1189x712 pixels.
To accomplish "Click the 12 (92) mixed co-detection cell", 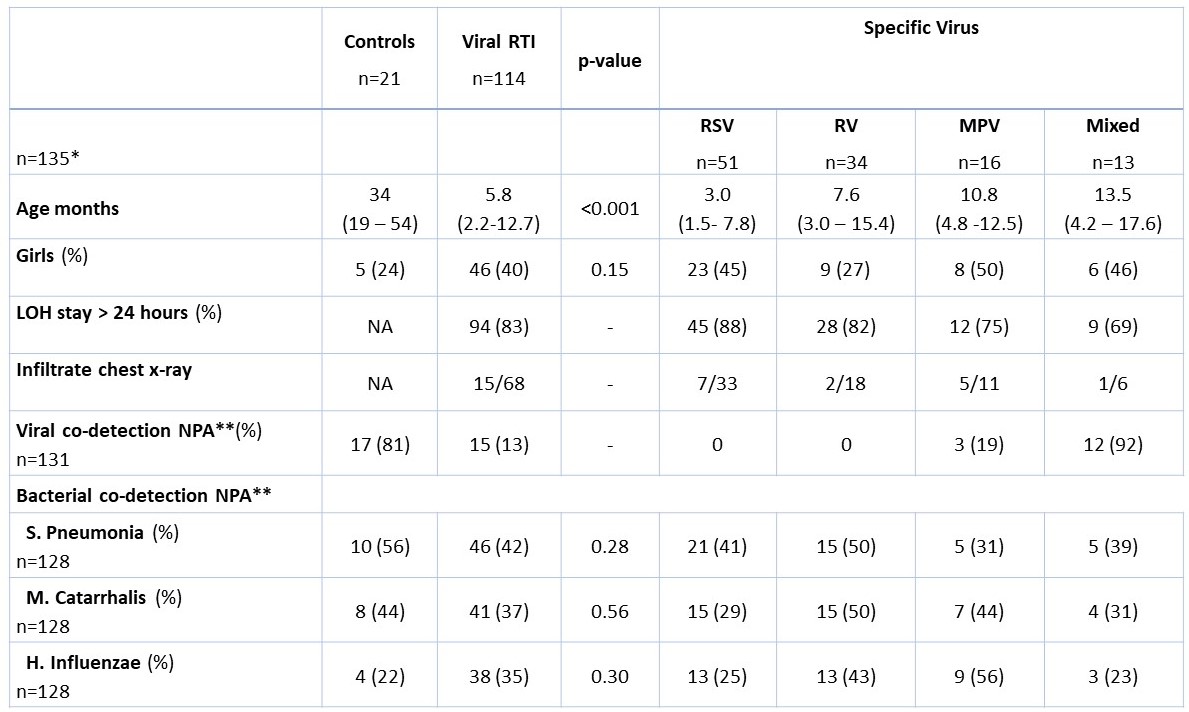I will coord(1112,444).
